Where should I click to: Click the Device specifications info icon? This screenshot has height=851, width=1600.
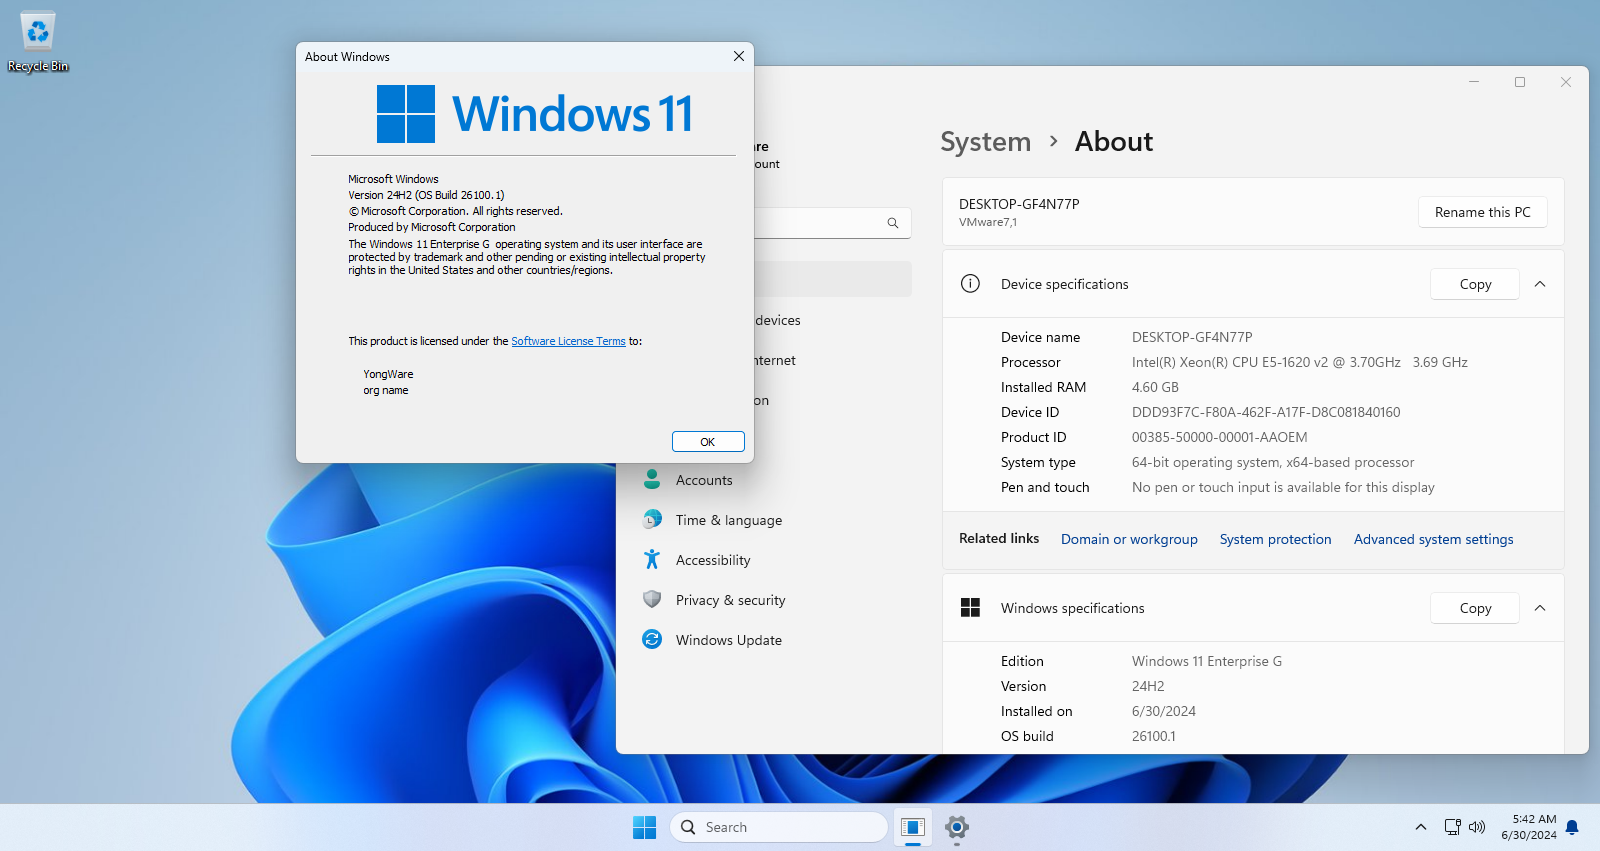click(x=970, y=283)
